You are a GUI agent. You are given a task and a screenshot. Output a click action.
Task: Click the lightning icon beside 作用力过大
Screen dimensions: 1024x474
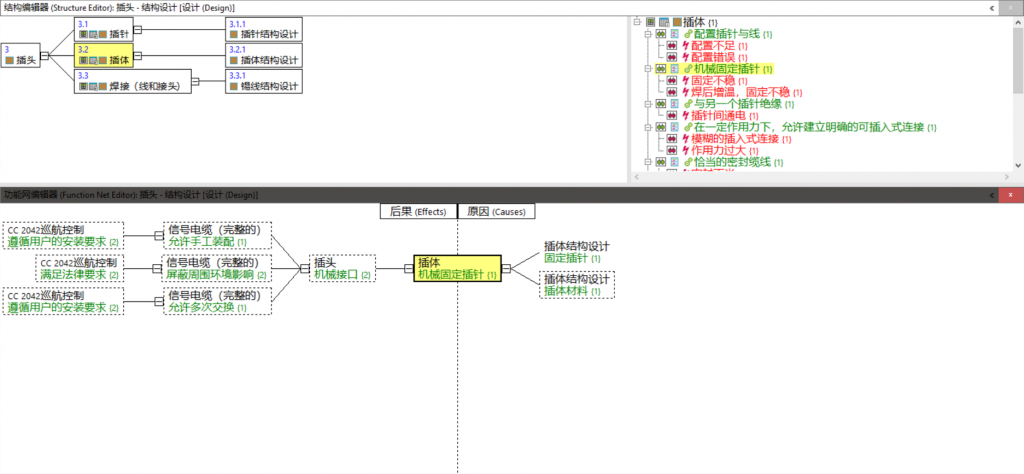[x=685, y=150]
